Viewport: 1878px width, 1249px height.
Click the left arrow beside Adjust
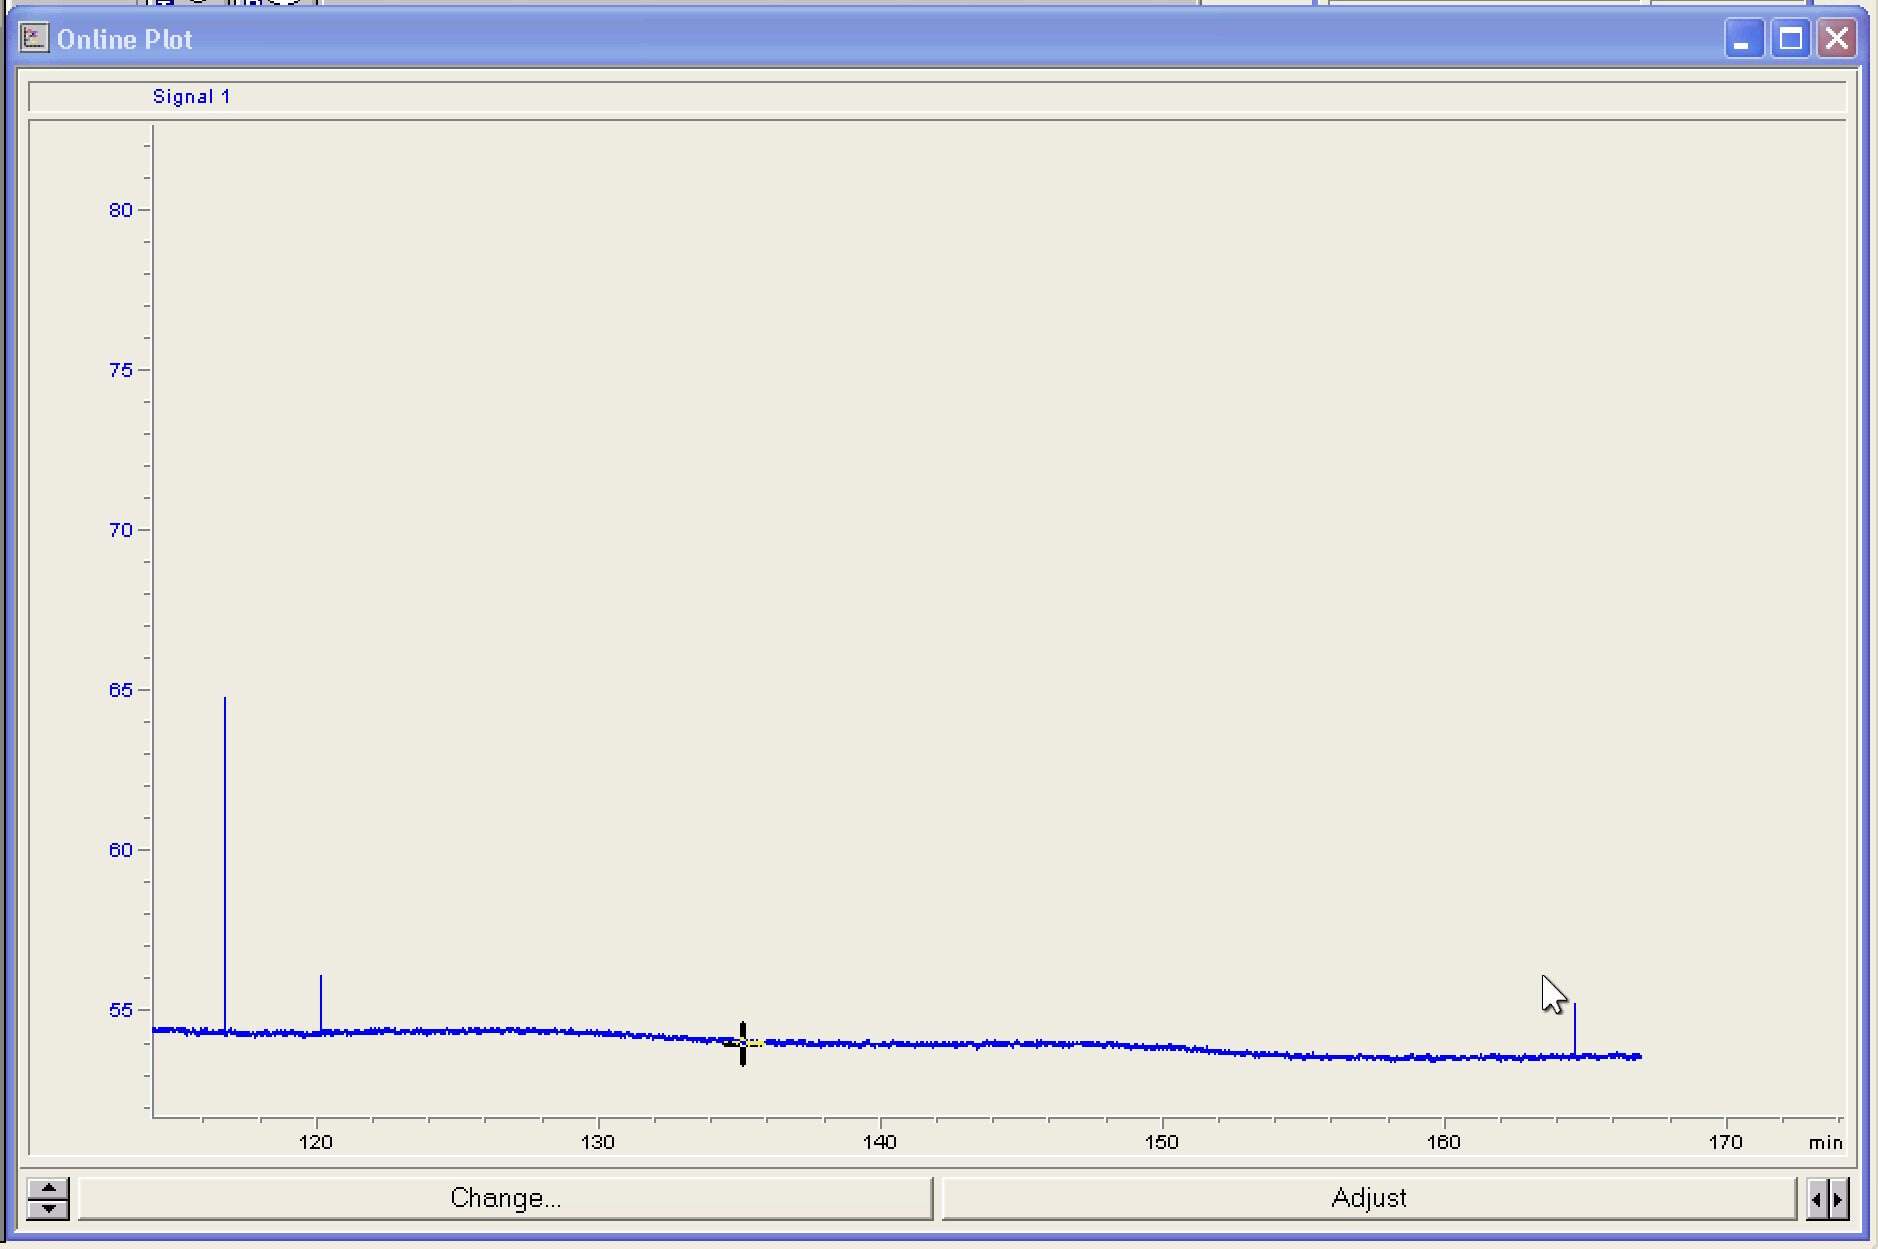pos(1817,1198)
